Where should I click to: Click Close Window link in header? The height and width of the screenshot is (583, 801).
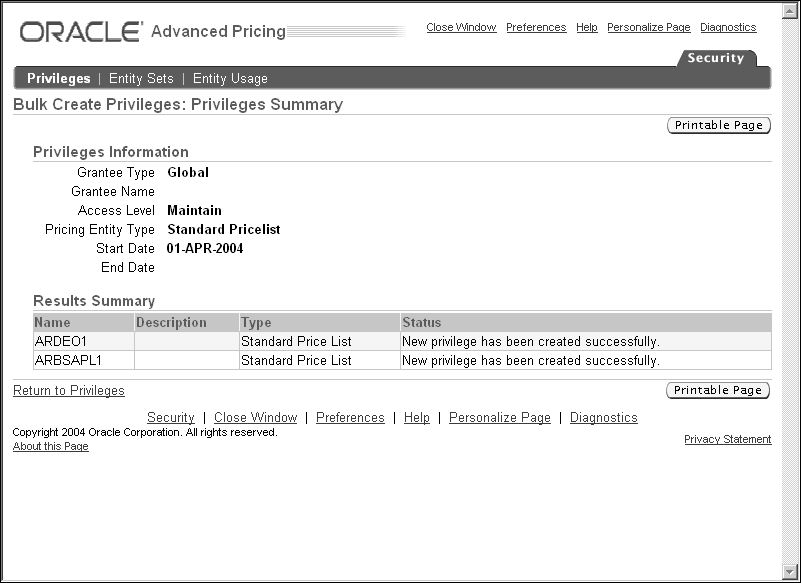tap(461, 27)
